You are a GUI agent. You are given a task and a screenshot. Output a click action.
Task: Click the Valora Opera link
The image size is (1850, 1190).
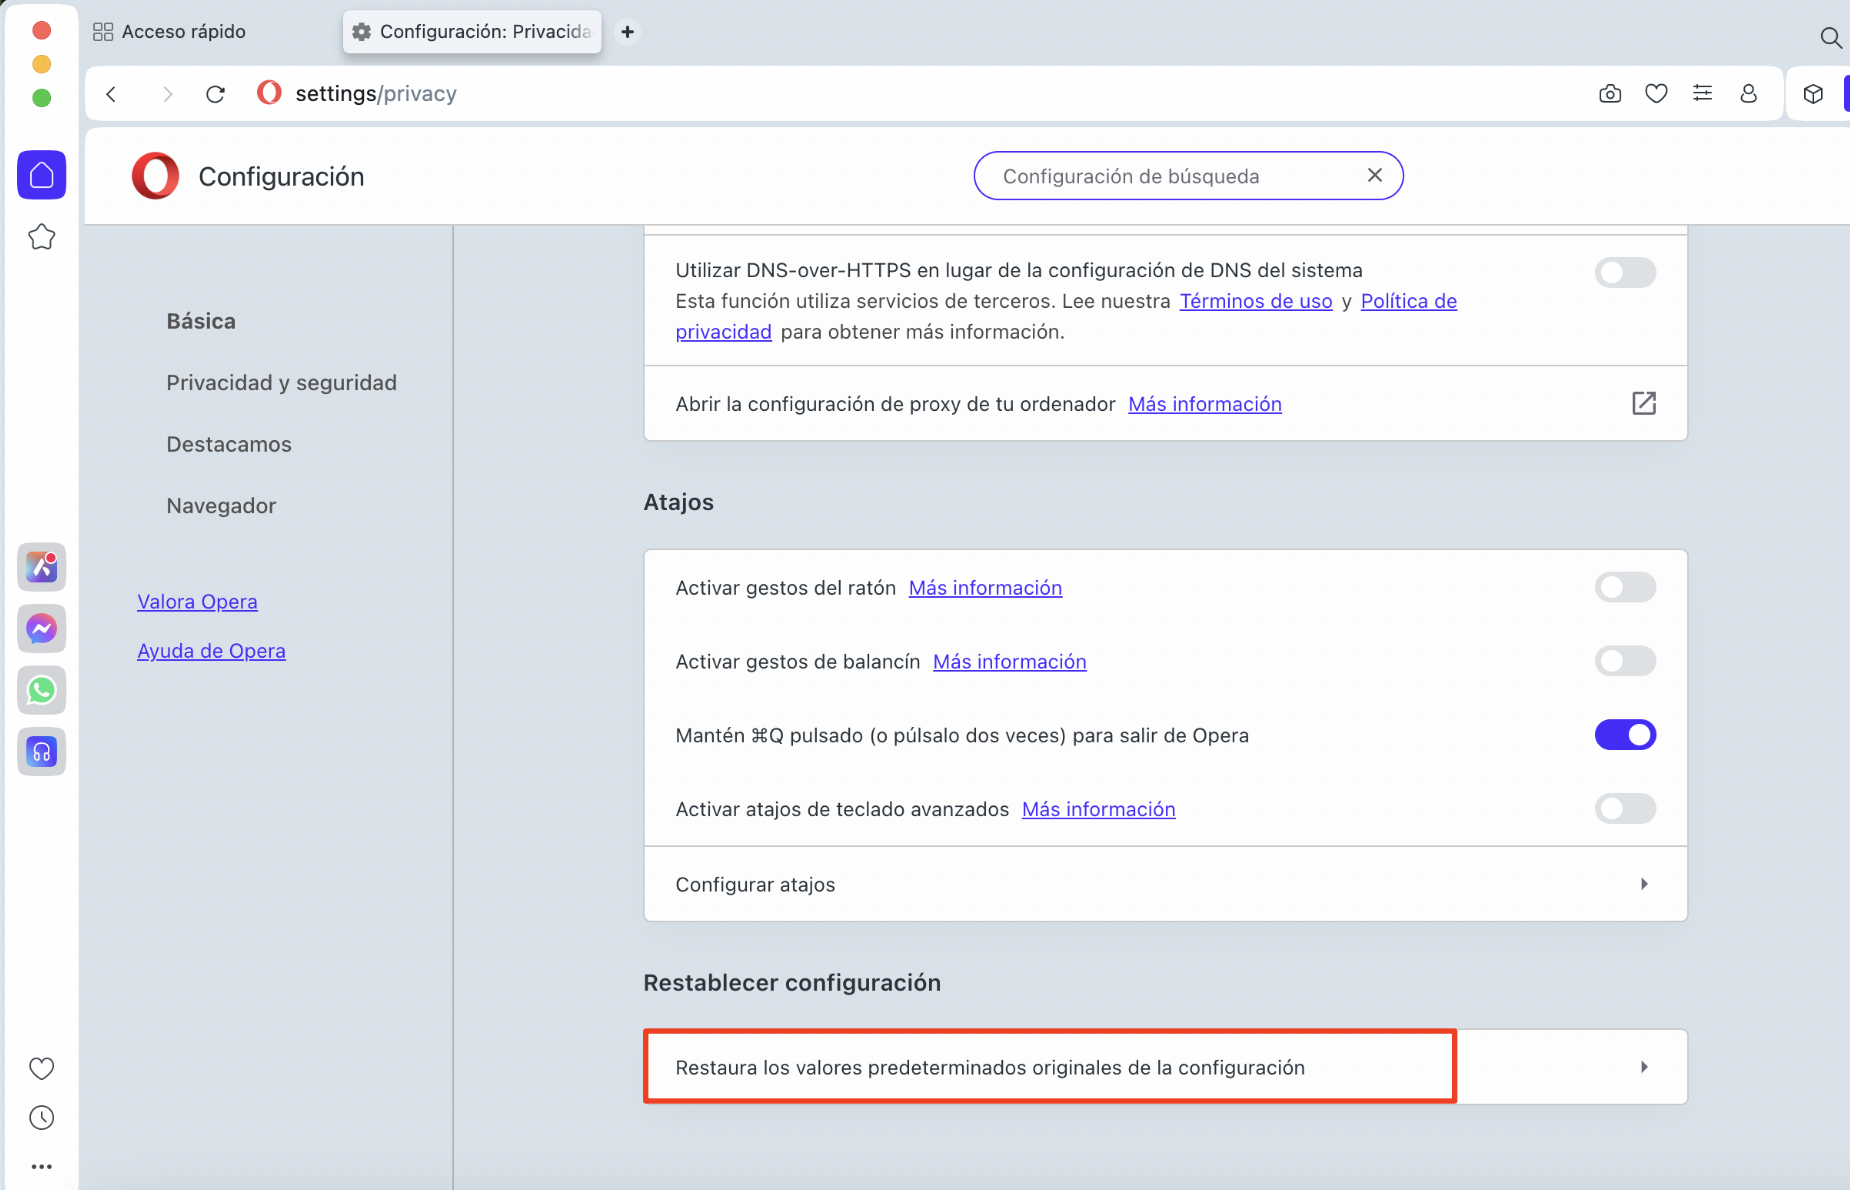197,601
